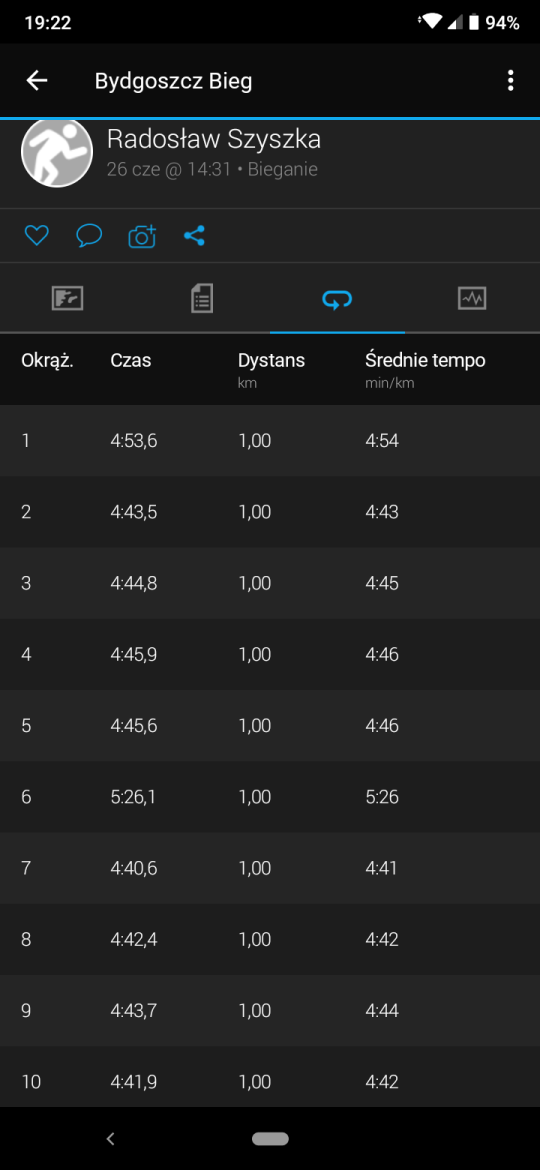Switch to the activity overview tab
Image resolution: width=540 pixels, height=1170 pixels.
coord(67,299)
